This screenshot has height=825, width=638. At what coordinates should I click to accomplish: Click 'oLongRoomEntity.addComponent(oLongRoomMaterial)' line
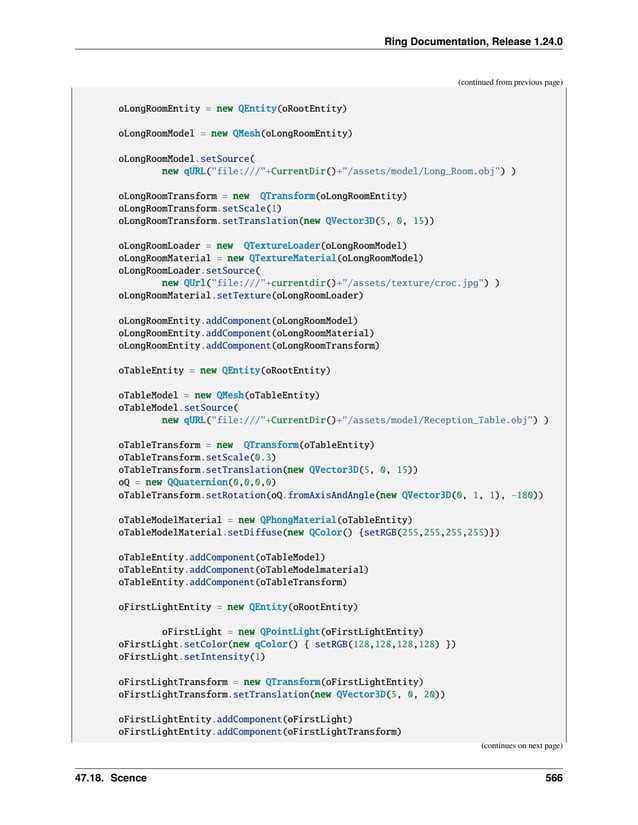[246, 333]
